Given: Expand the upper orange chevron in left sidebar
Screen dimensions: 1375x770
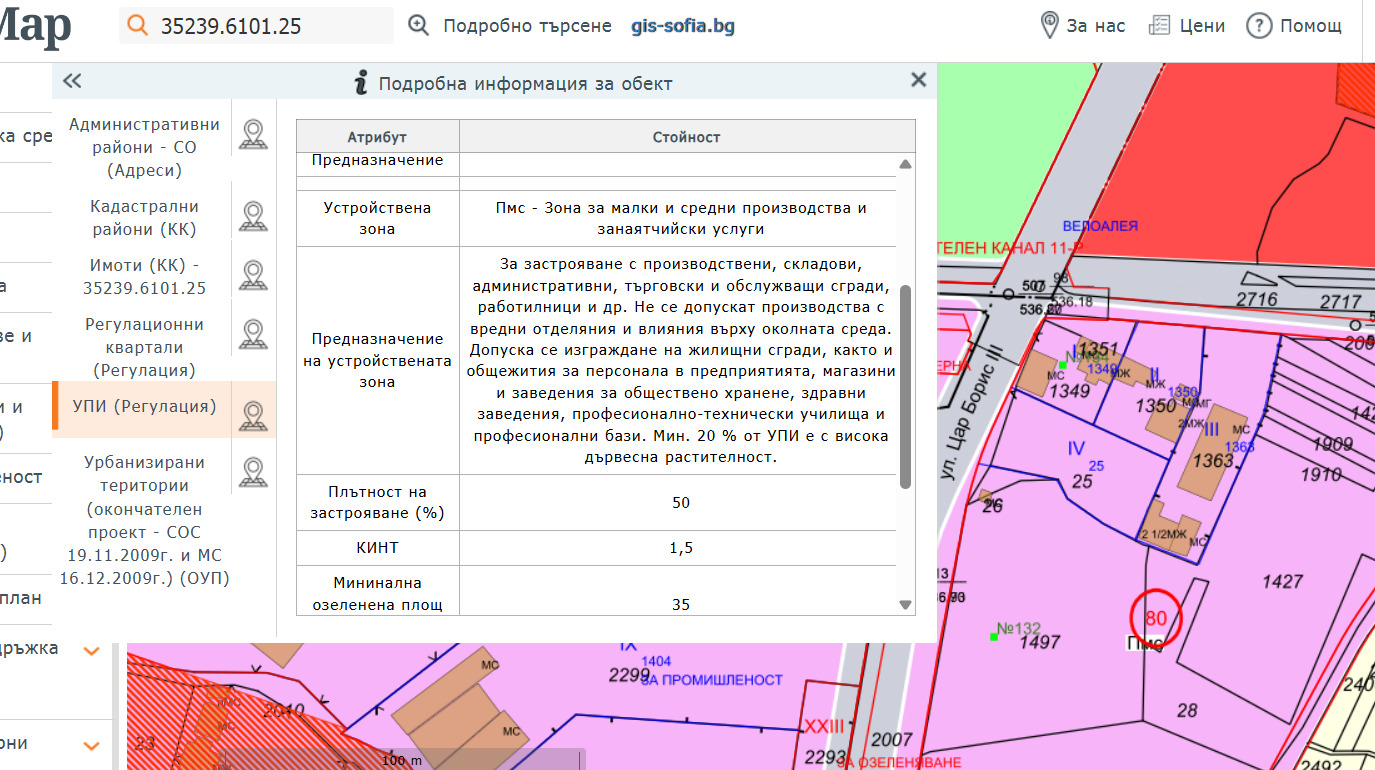Looking at the screenshot, I should pos(91,651).
